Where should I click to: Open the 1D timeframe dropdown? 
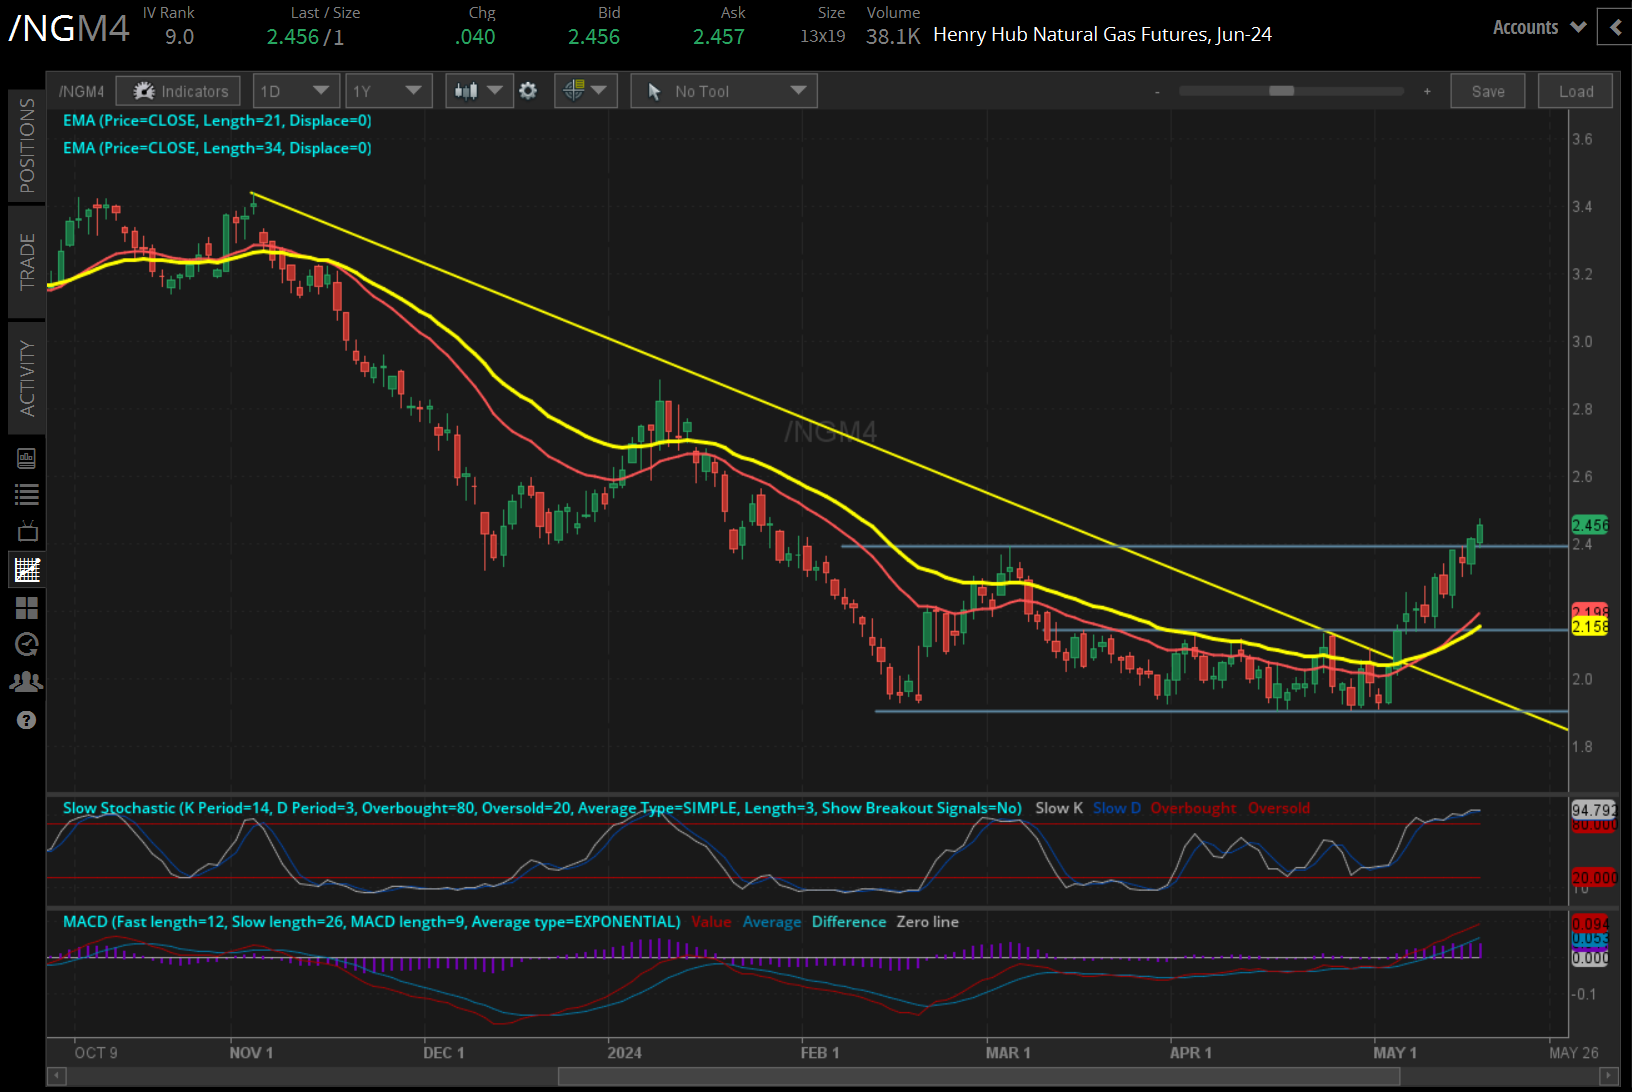coord(296,90)
